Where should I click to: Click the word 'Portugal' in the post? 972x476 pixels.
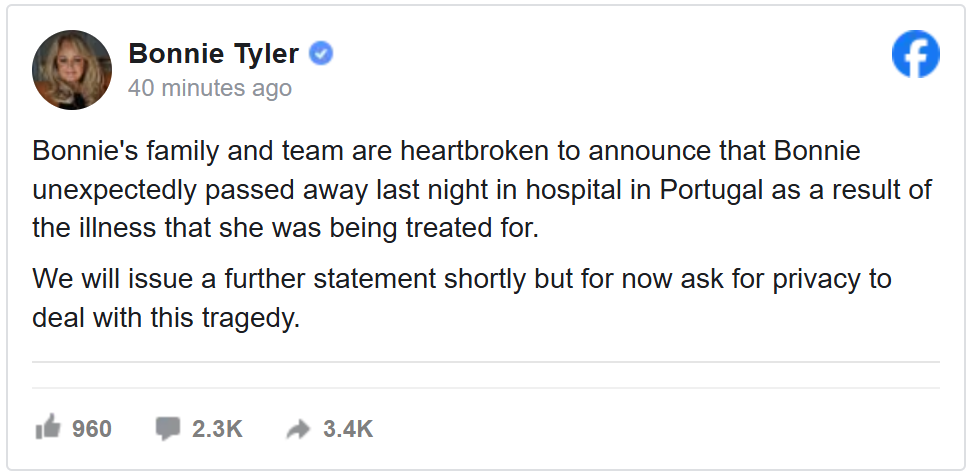click(x=710, y=191)
